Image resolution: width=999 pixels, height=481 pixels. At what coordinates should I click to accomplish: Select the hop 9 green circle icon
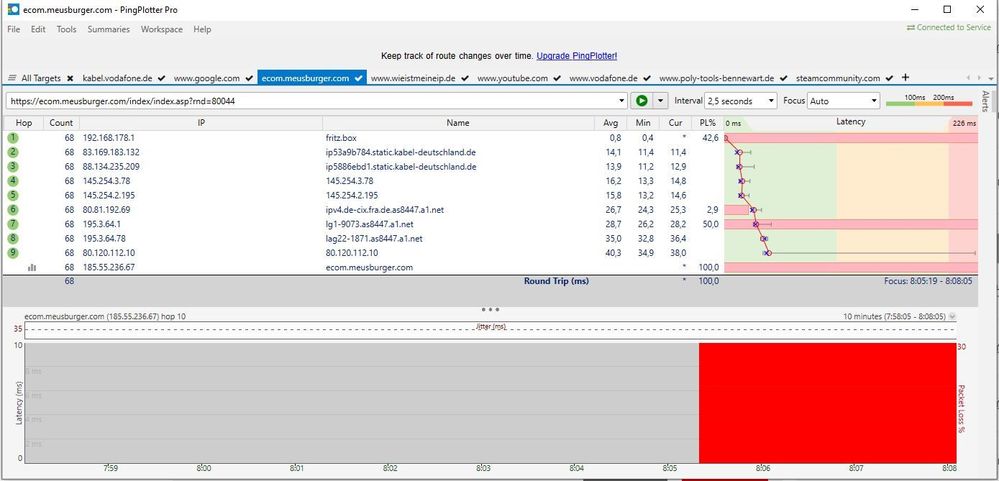coord(13,253)
